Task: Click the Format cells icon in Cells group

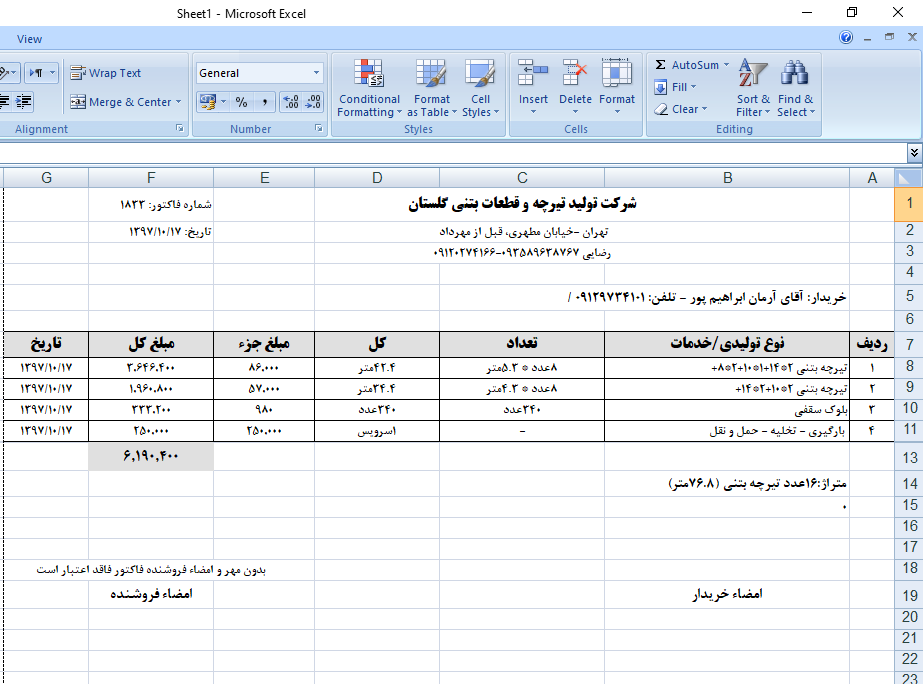Action: click(x=617, y=74)
